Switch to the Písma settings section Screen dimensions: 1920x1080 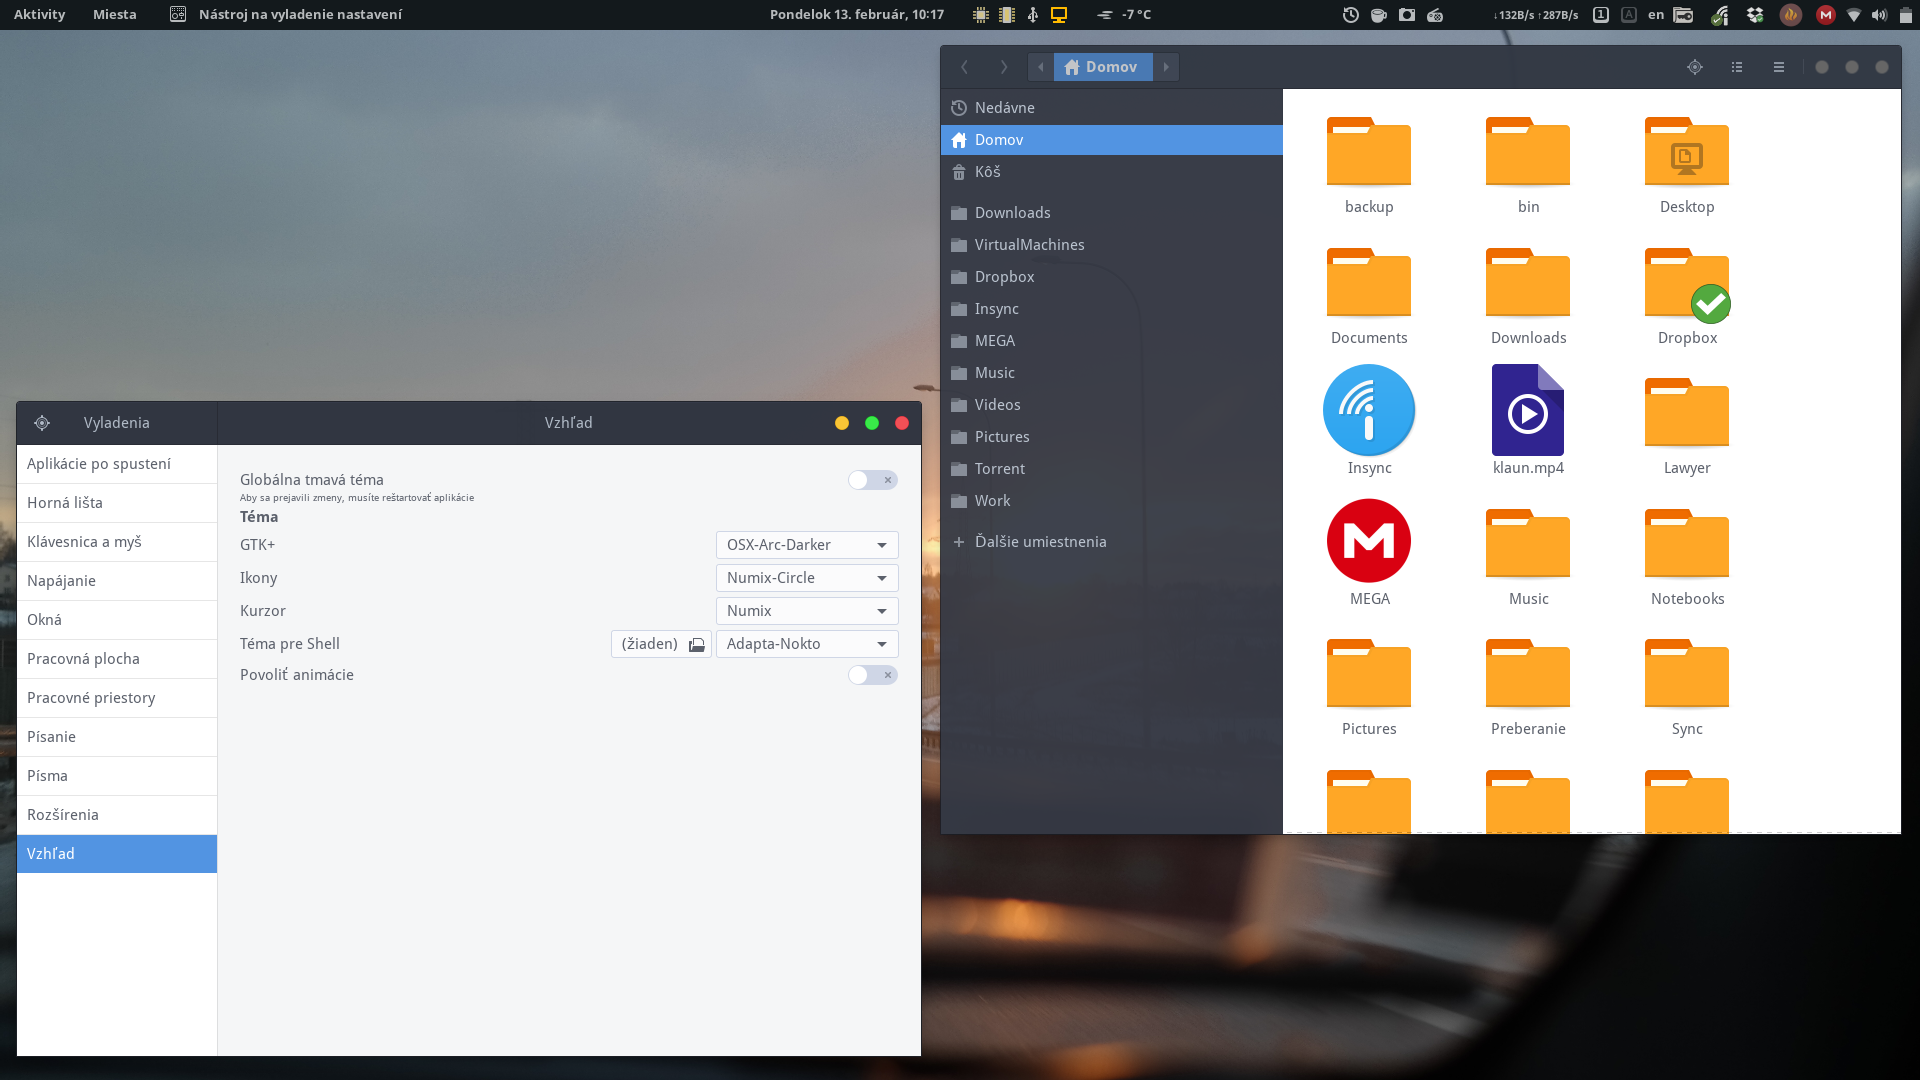[x=116, y=775]
